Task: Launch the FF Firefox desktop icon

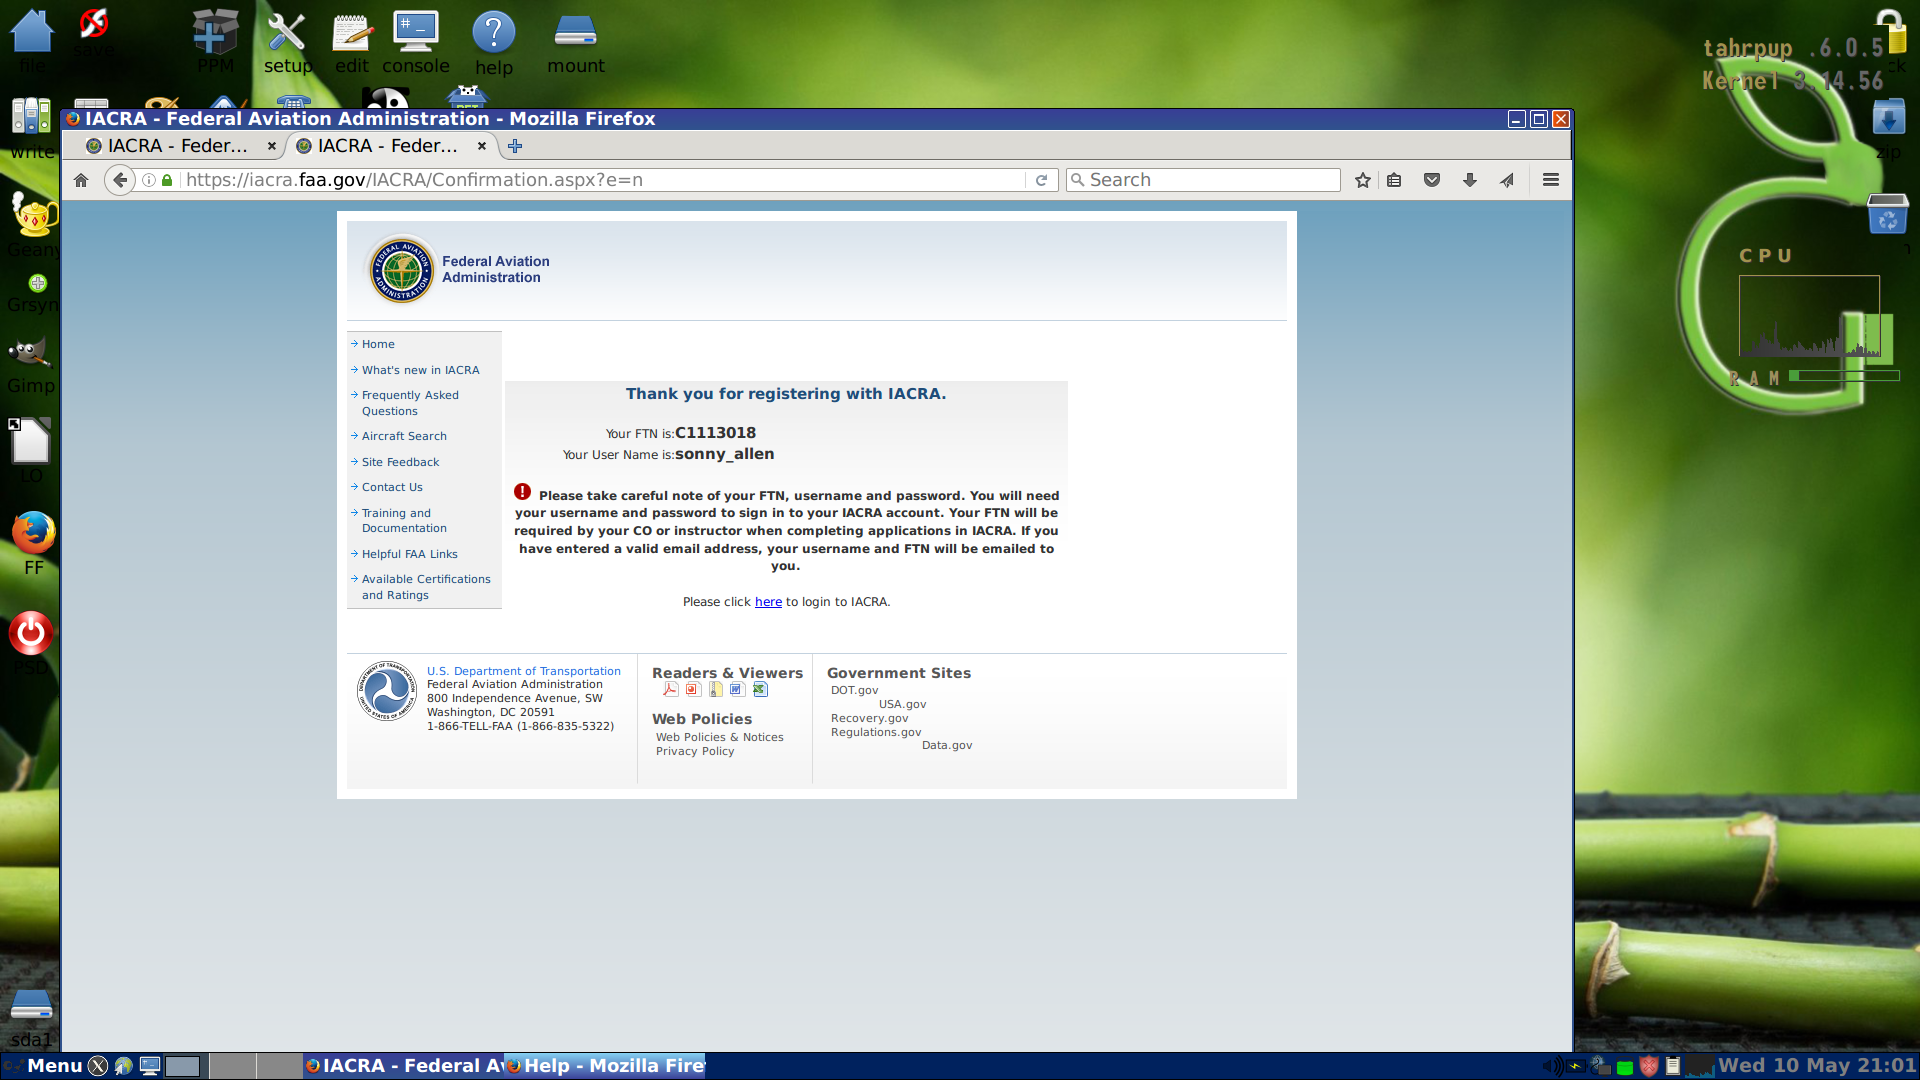Action: pos(33,543)
